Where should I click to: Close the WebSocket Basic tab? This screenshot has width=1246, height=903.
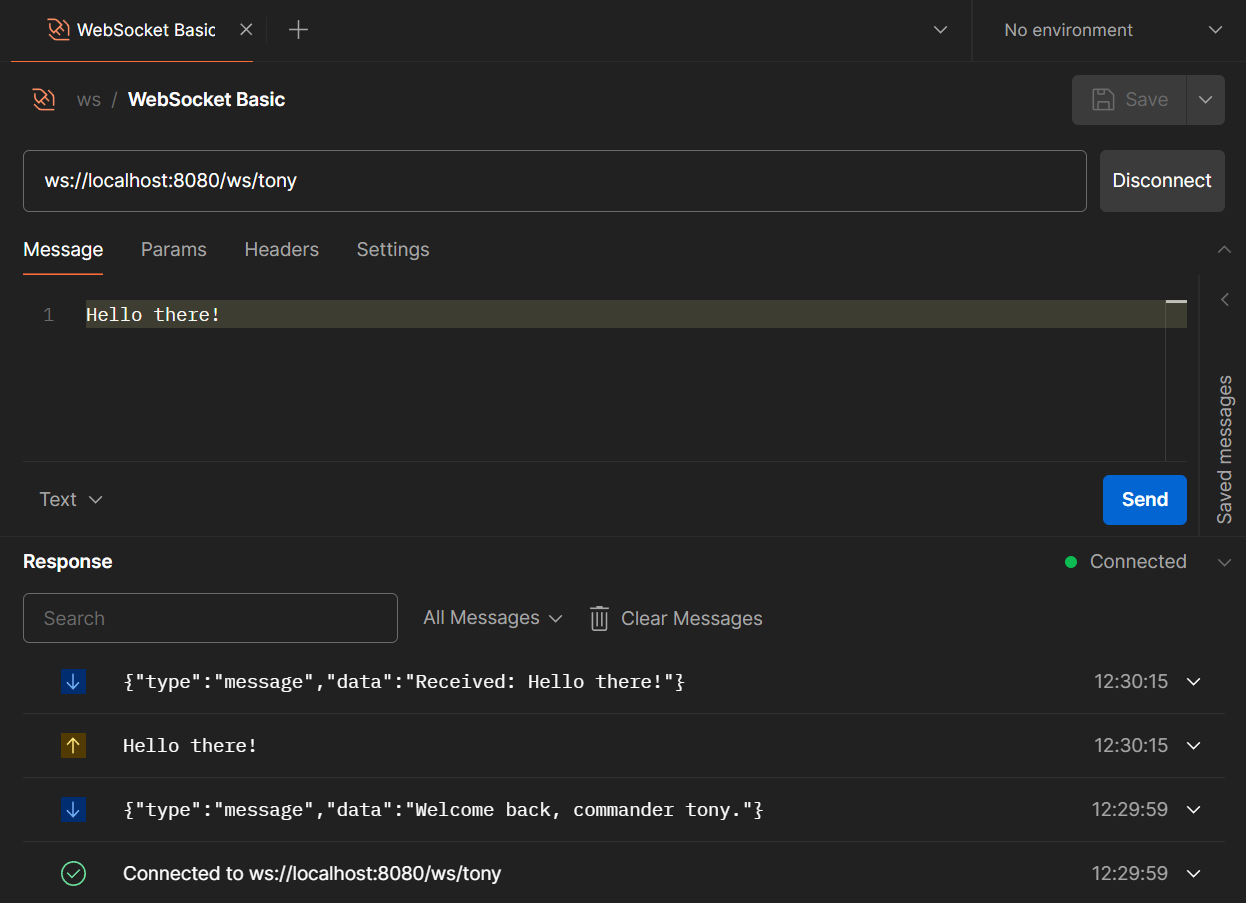246,30
